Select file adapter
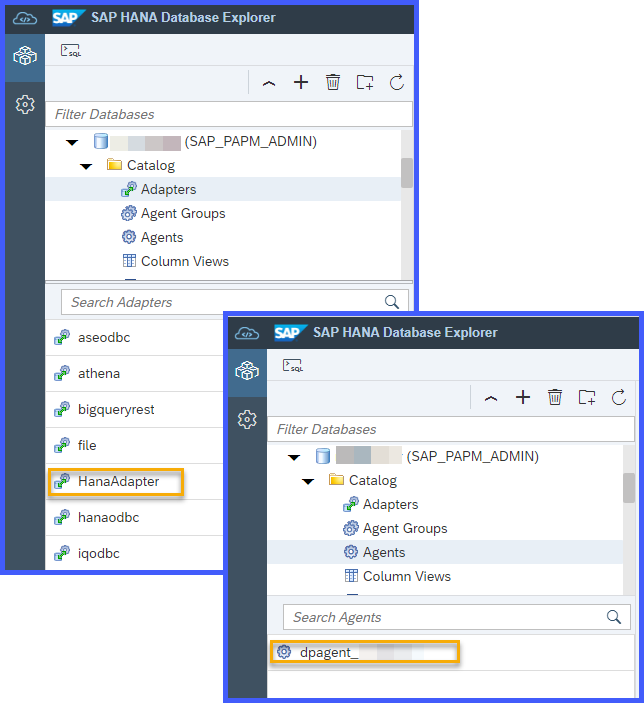This screenshot has width=644, height=703. click(135, 445)
